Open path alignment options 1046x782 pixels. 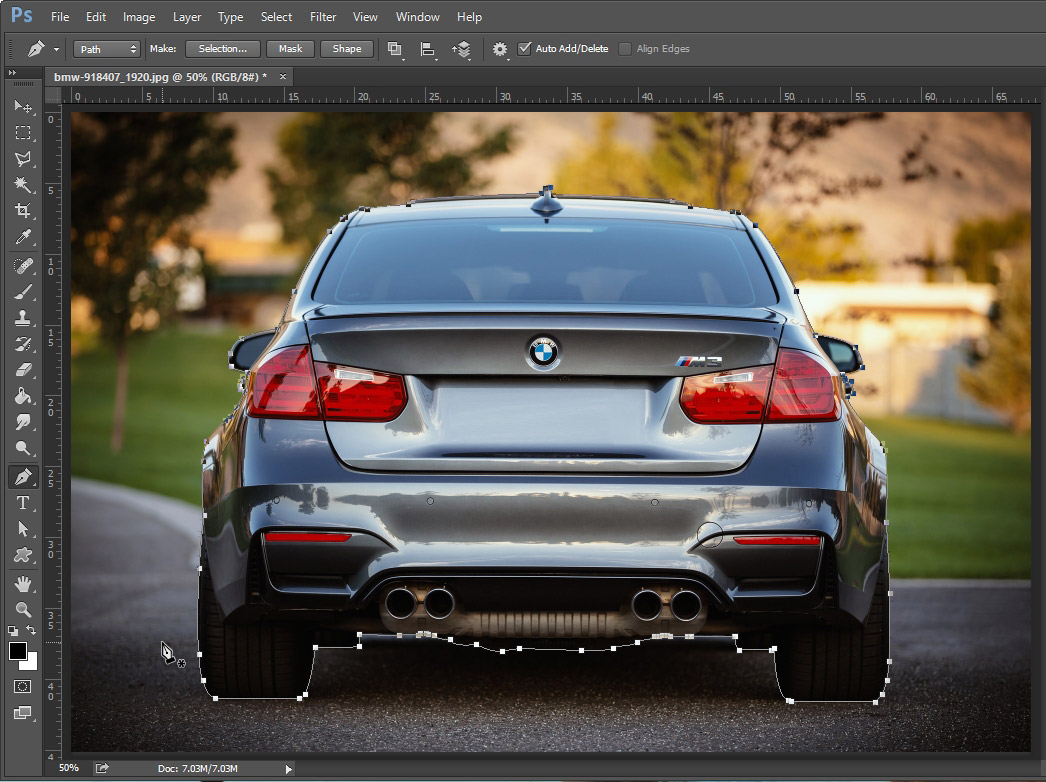point(428,49)
